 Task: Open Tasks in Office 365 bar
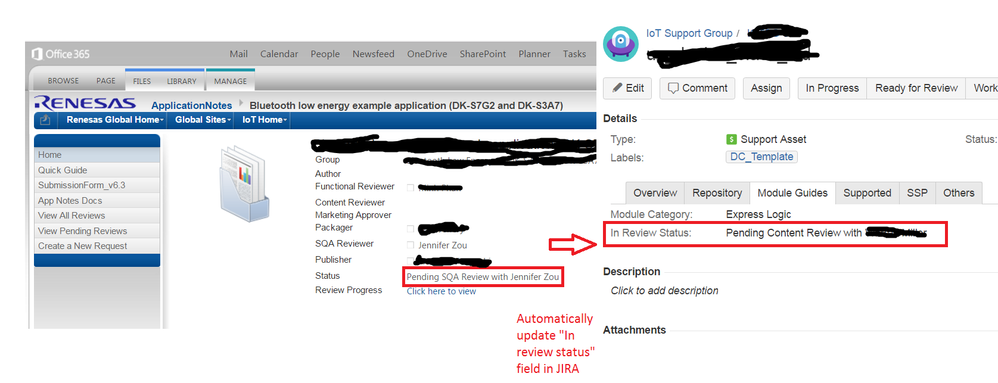pos(574,54)
